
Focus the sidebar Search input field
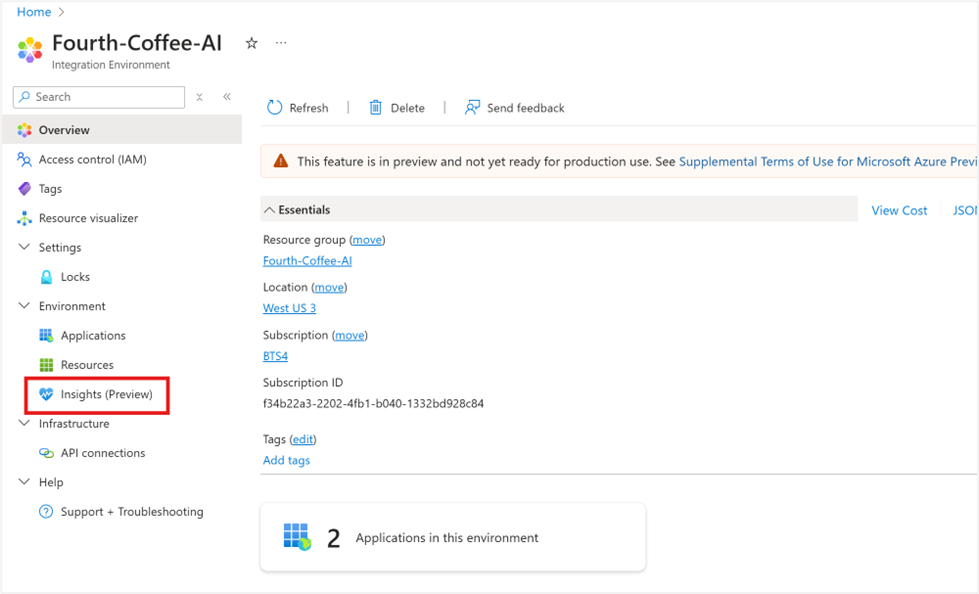click(x=99, y=97)
